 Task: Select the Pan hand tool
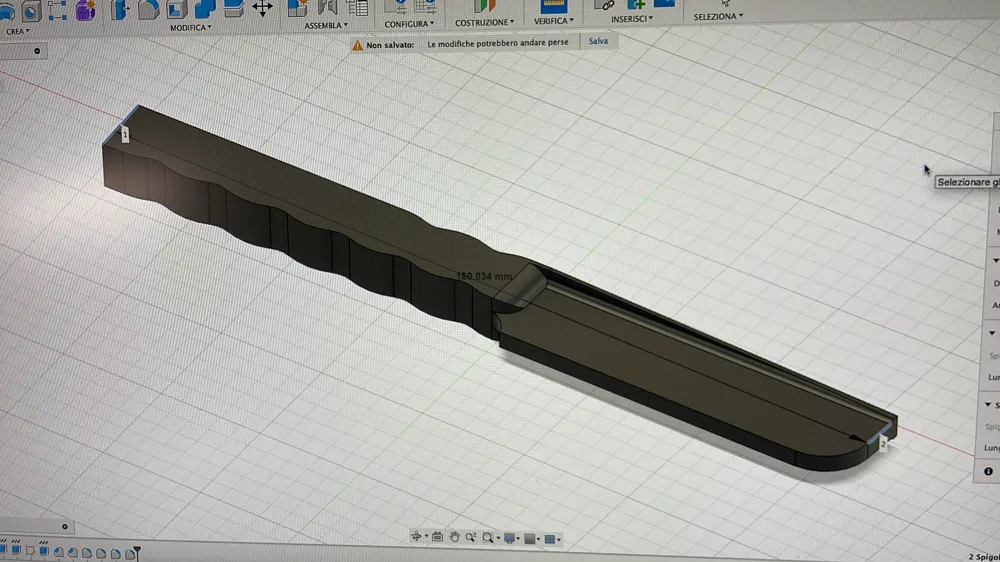click(454, 537)
